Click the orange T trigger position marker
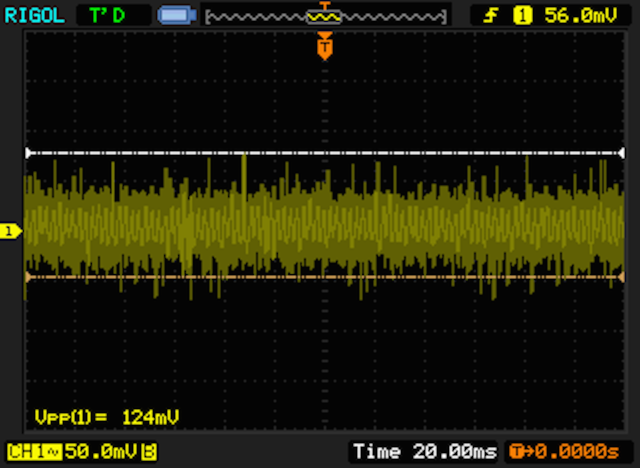 pyautogui.click(x=325, y=47)
